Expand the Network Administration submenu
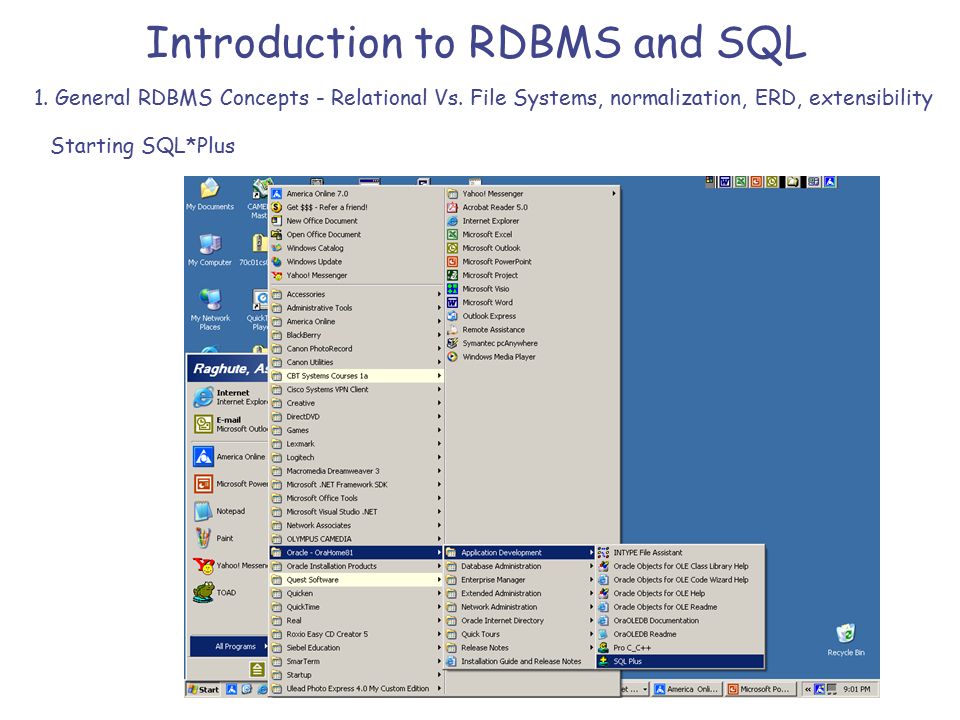960x720 pixels. 519,607
